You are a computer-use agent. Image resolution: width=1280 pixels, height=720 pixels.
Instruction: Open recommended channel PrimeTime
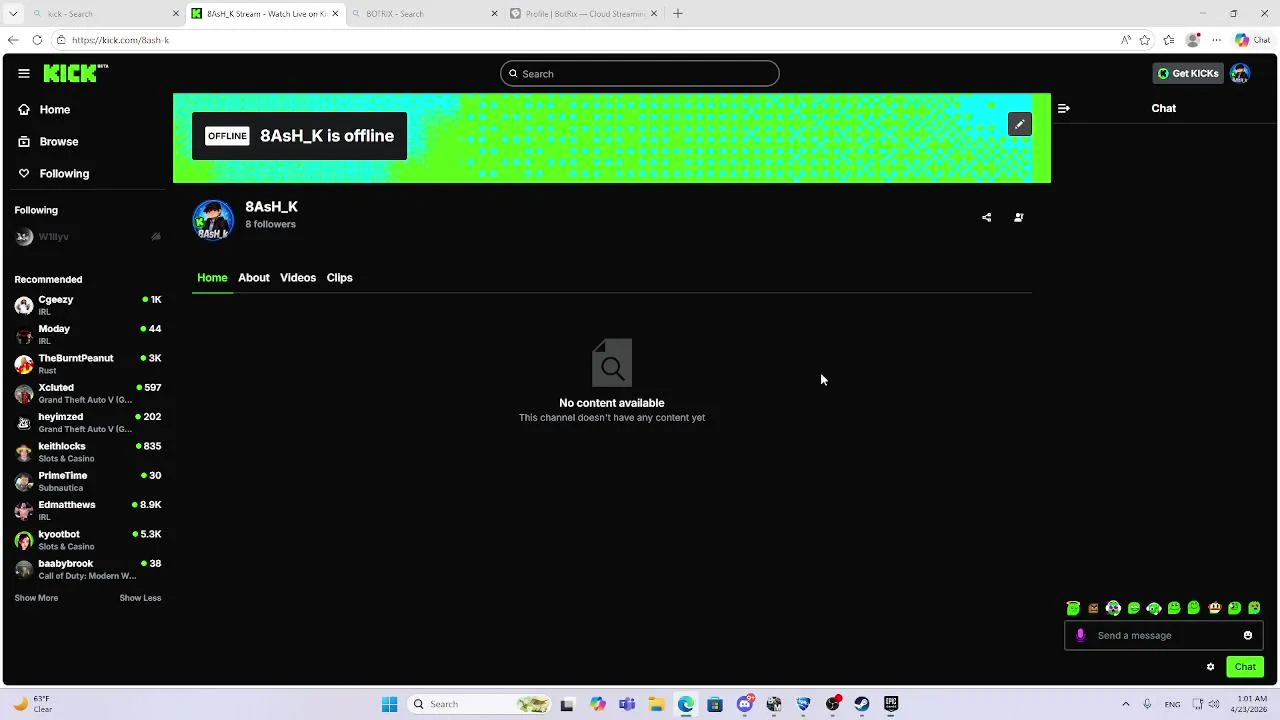(88, 481)
